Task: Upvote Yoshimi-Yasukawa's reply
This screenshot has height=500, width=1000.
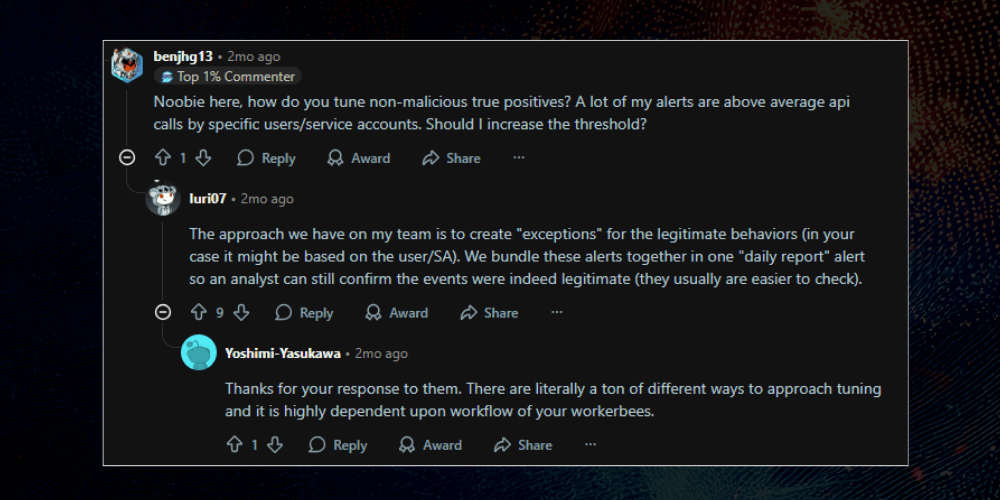Action: [235, 445]
